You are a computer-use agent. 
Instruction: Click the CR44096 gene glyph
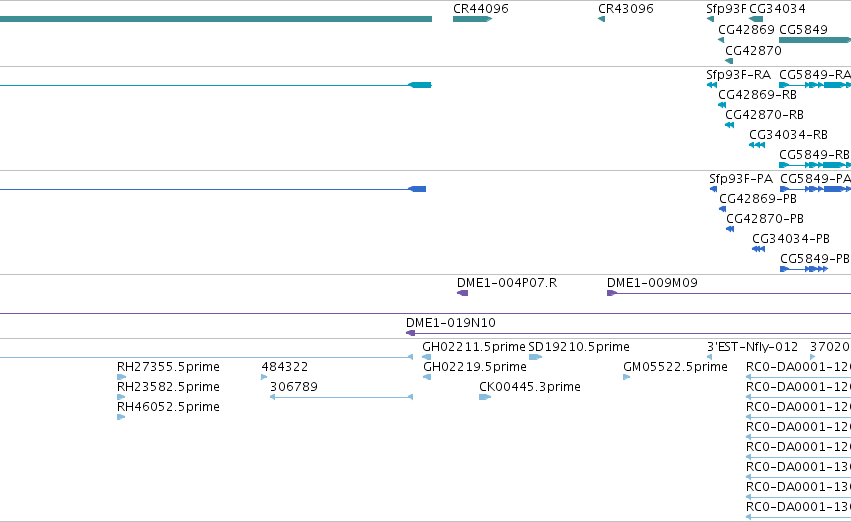coord(472,19)
